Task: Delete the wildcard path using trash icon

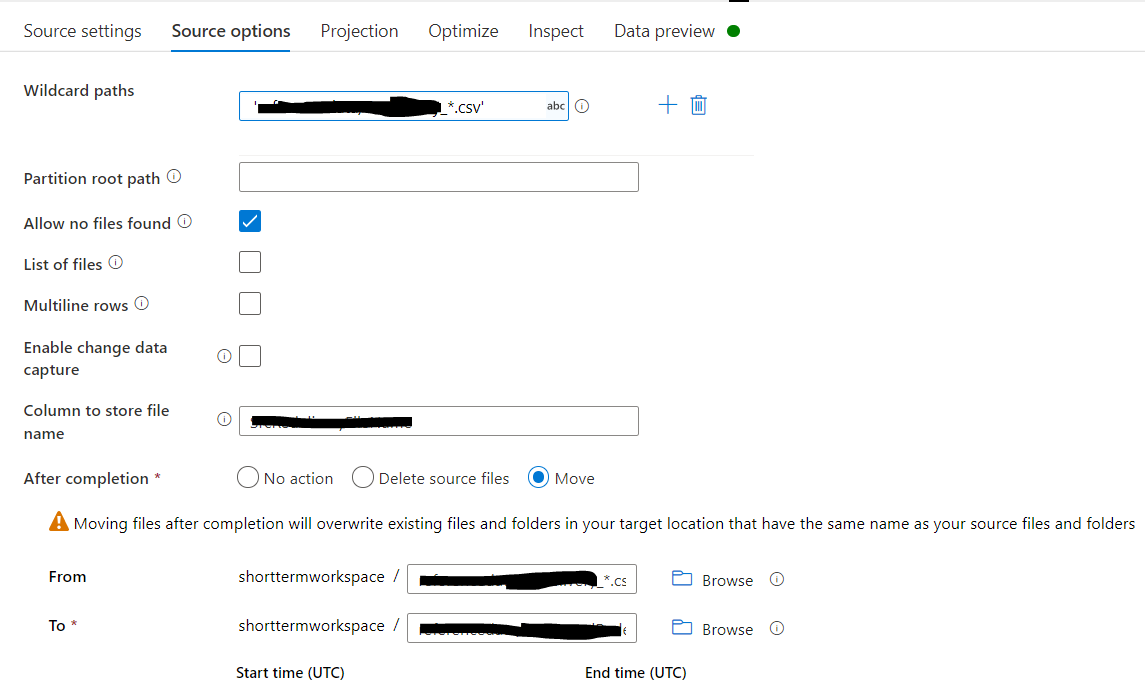Action: point(698,104)
